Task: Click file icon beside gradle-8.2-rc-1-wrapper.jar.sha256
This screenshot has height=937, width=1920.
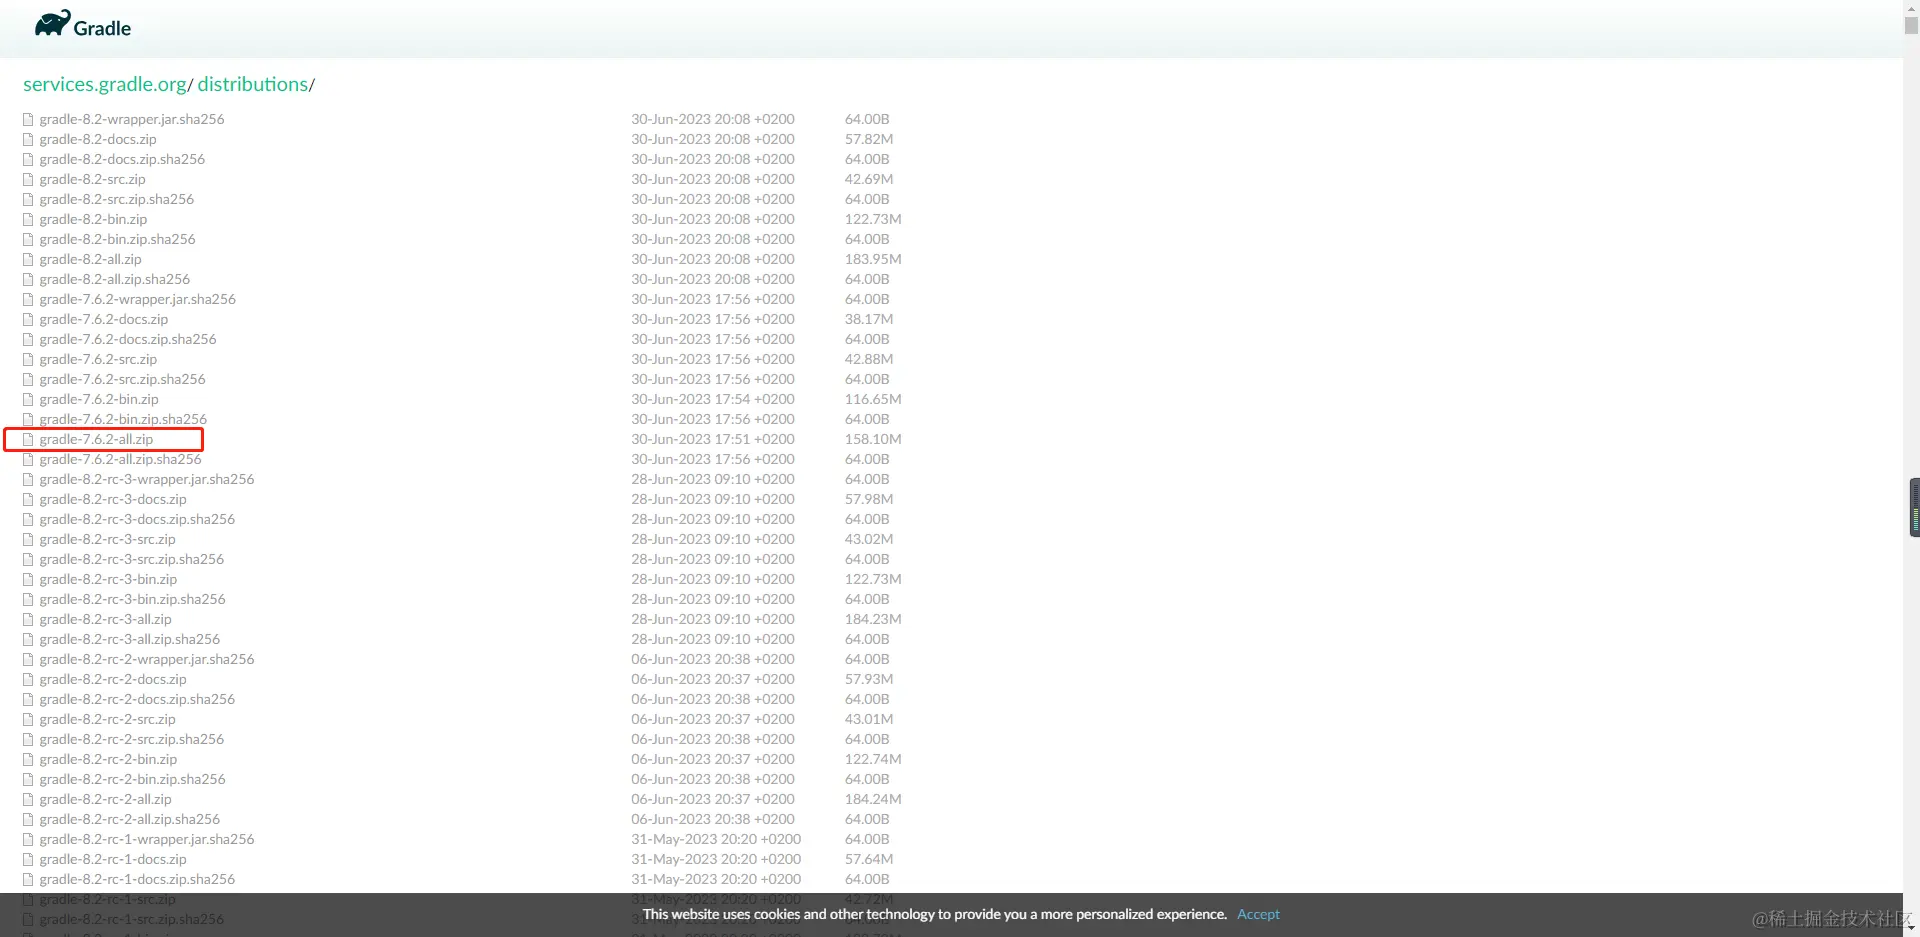Action: (x=28, y=839)
